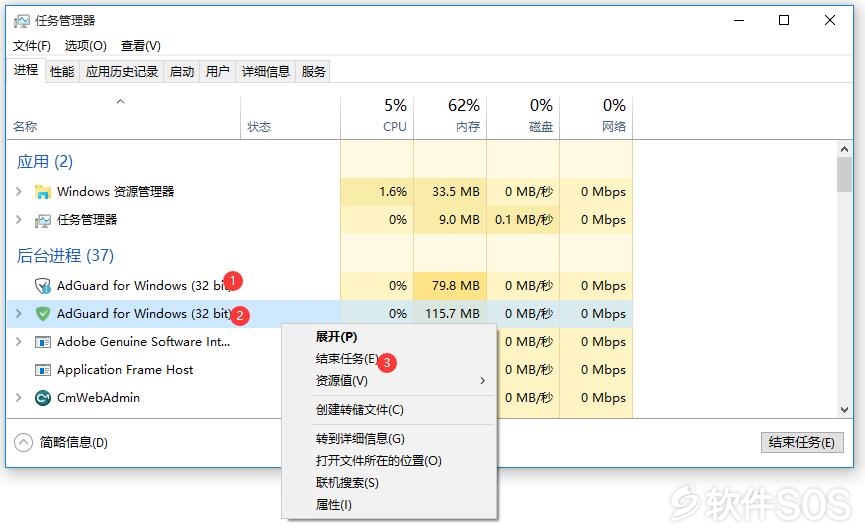
Task: Sort by the CPU column header
Action: (x=377, y=116)
